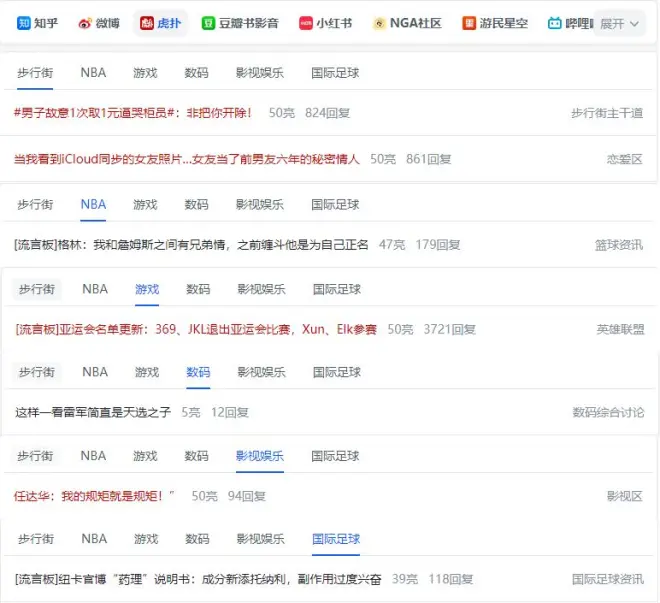Click the NGA社区 icon
660x603 pixels.
click(380, 23)
